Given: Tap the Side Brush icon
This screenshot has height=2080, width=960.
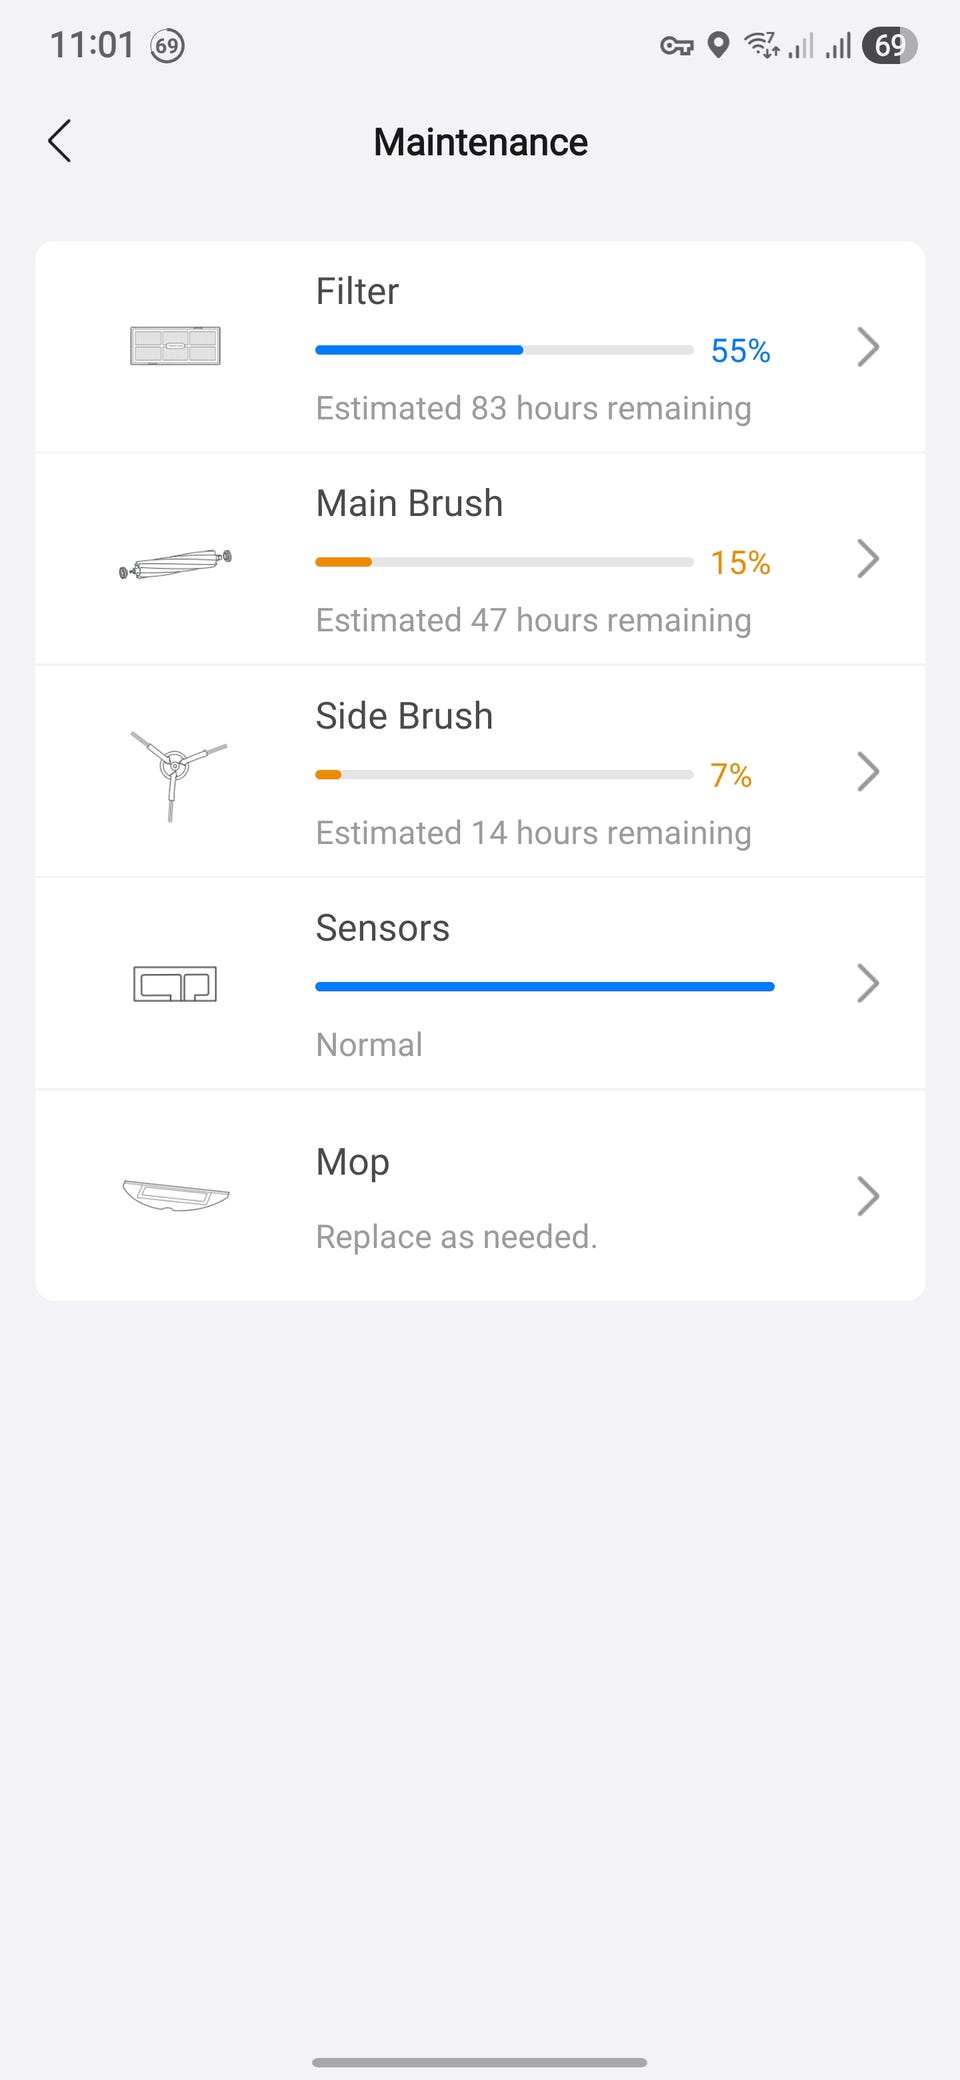Looking at the screenshot, I should [x=176, y=768].
